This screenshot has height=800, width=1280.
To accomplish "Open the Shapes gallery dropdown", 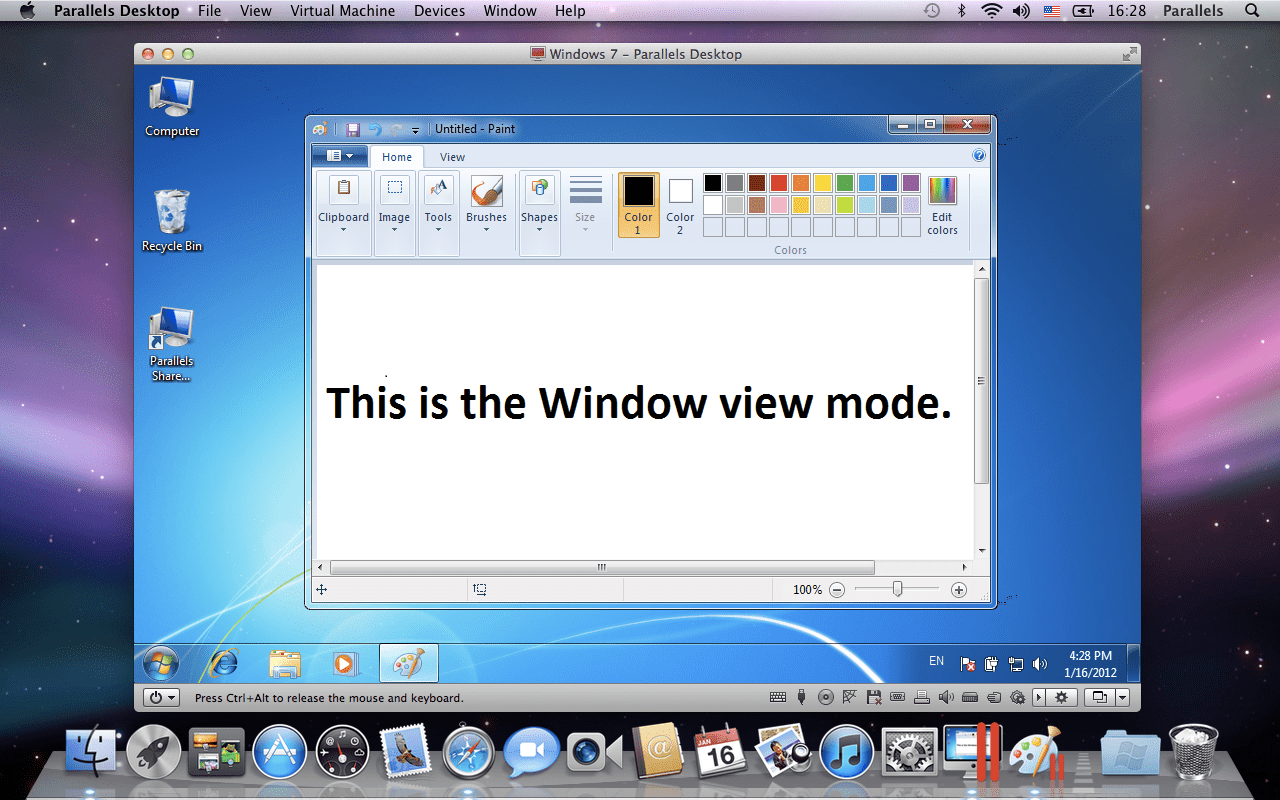I will pos(539,214).
